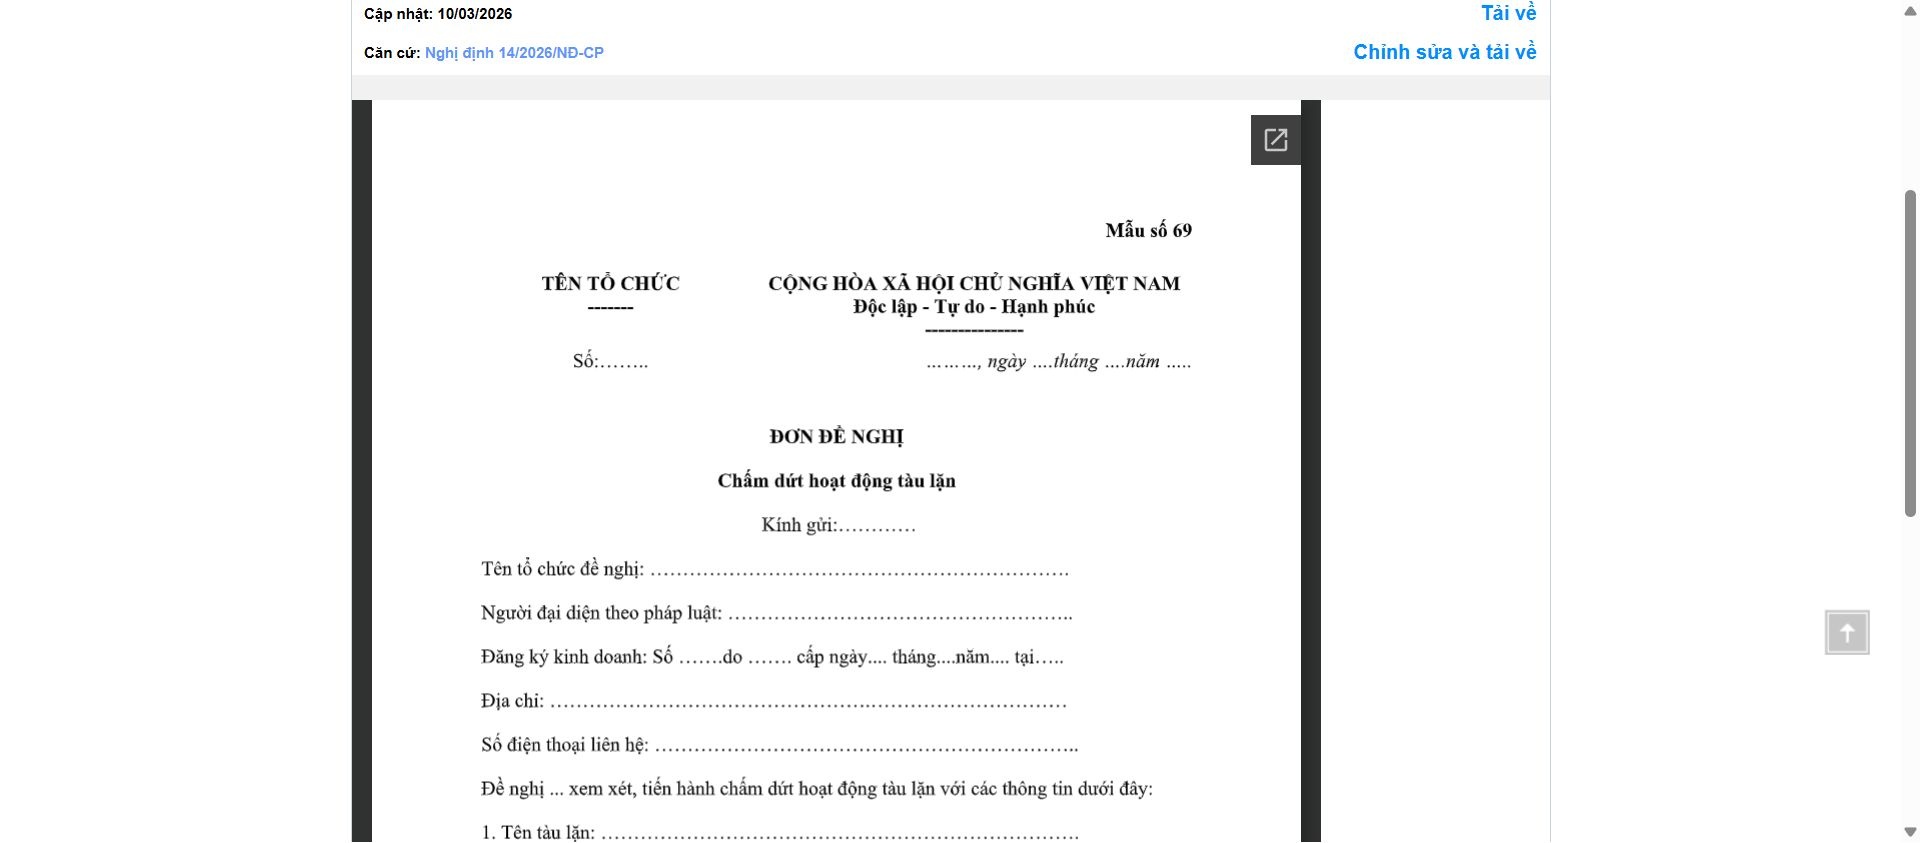
Task: Click Người đại diện theo pháp luật line
Action: (x=777, y=613)
